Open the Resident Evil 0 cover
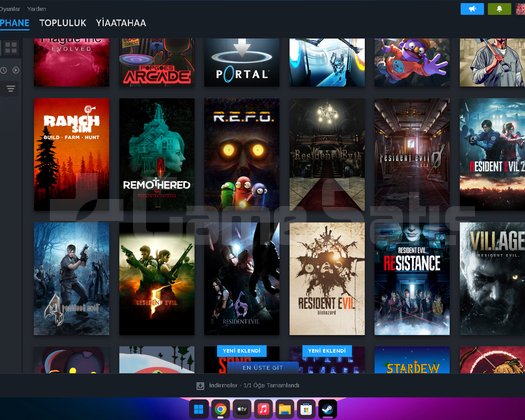The width and height of the screenshot is (525, 420). [412, 154]
